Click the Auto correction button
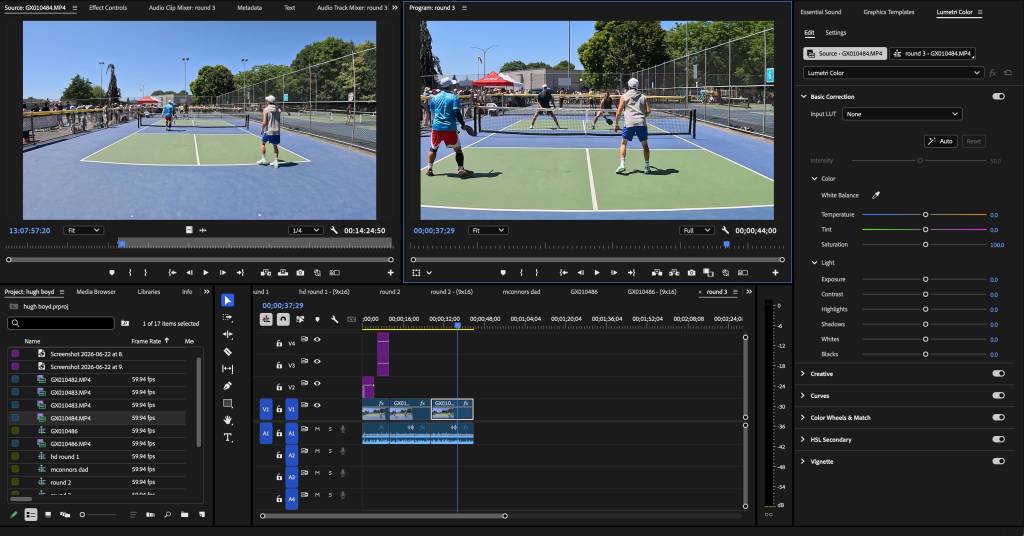Screen dimensions: 1024x536 [940, 141]
